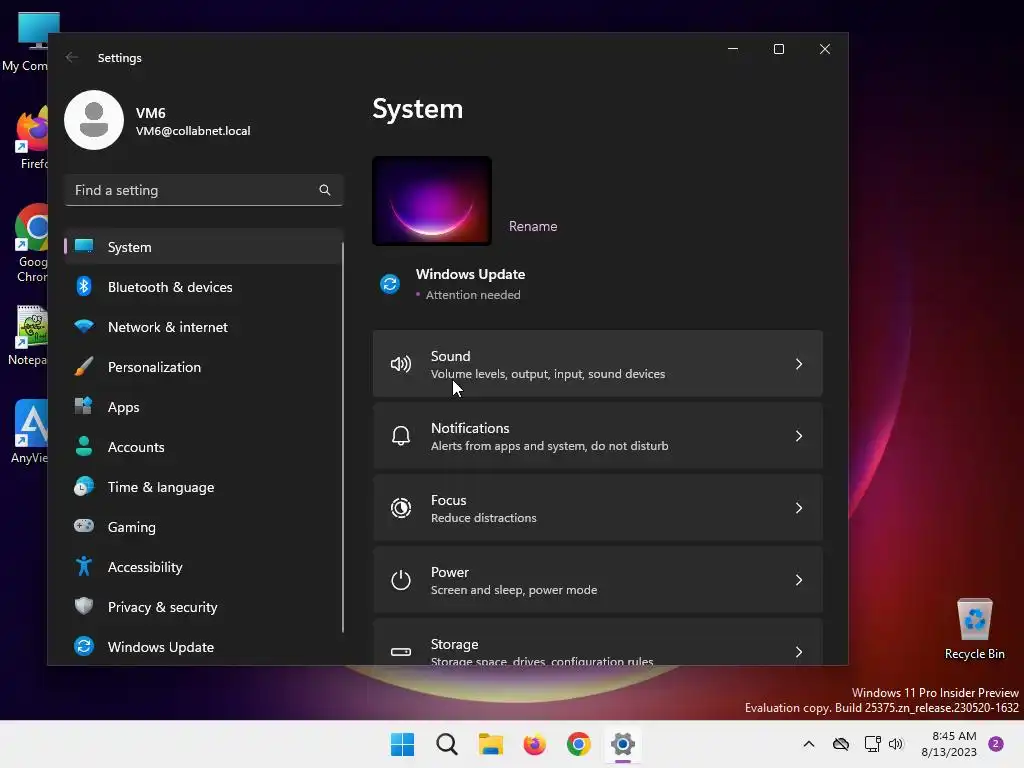Click the Windows Update sync icon in System header
Screen dimensions: 1024x768
pos(390,284)
